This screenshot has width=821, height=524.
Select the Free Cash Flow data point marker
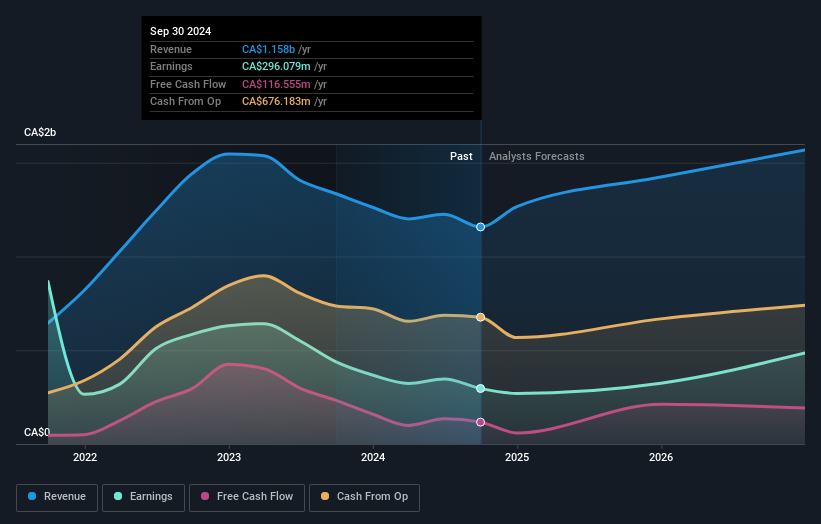coord(481,422)
